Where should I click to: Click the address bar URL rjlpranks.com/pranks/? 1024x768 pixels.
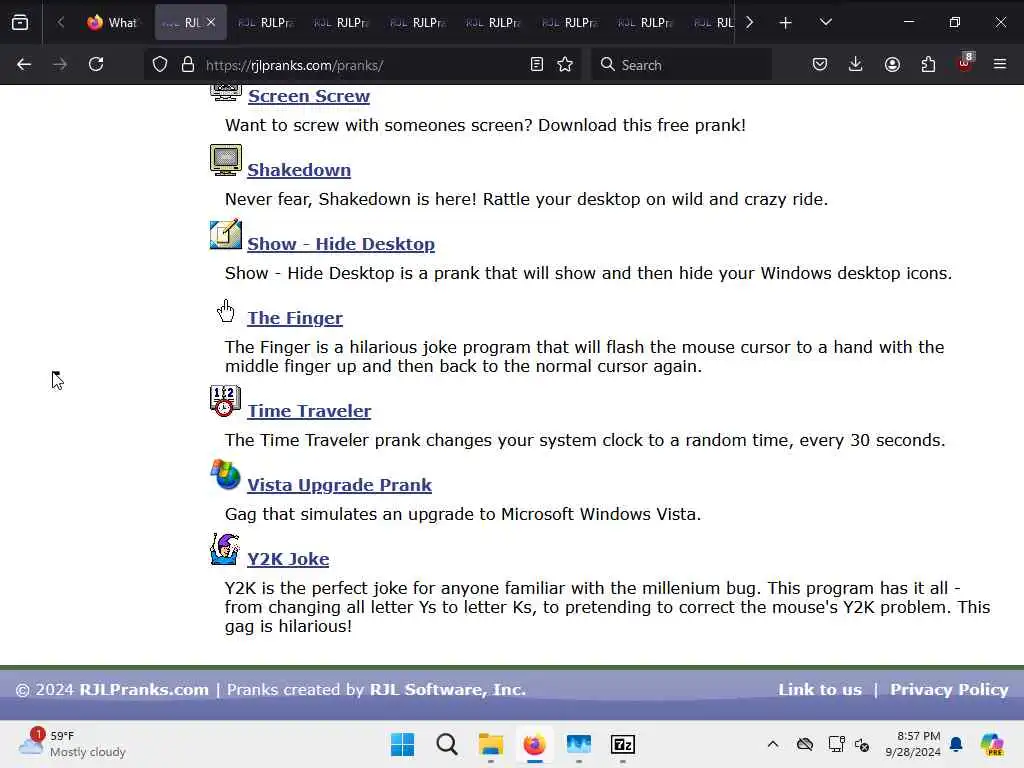[294, 65]
